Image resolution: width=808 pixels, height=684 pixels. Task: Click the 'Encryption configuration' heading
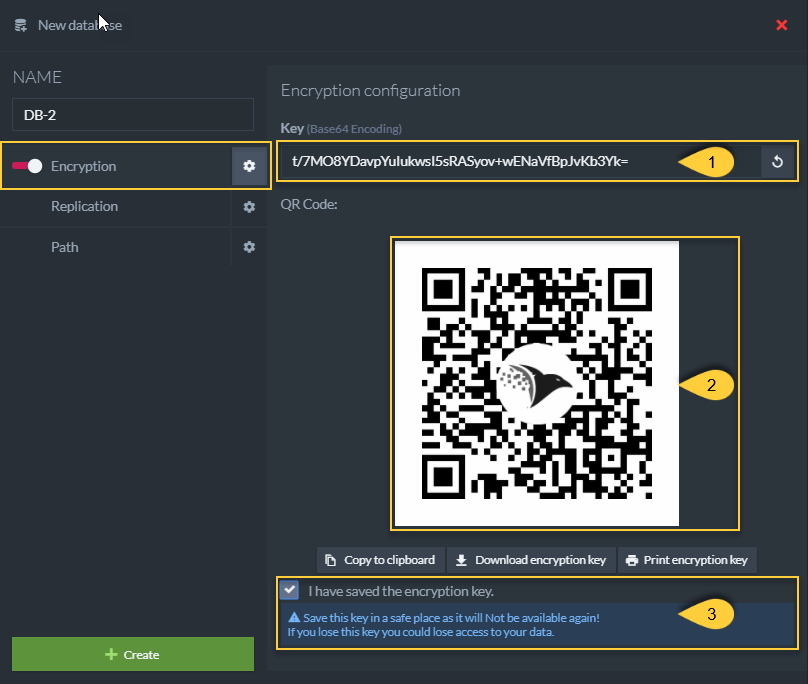pos(371,91)
